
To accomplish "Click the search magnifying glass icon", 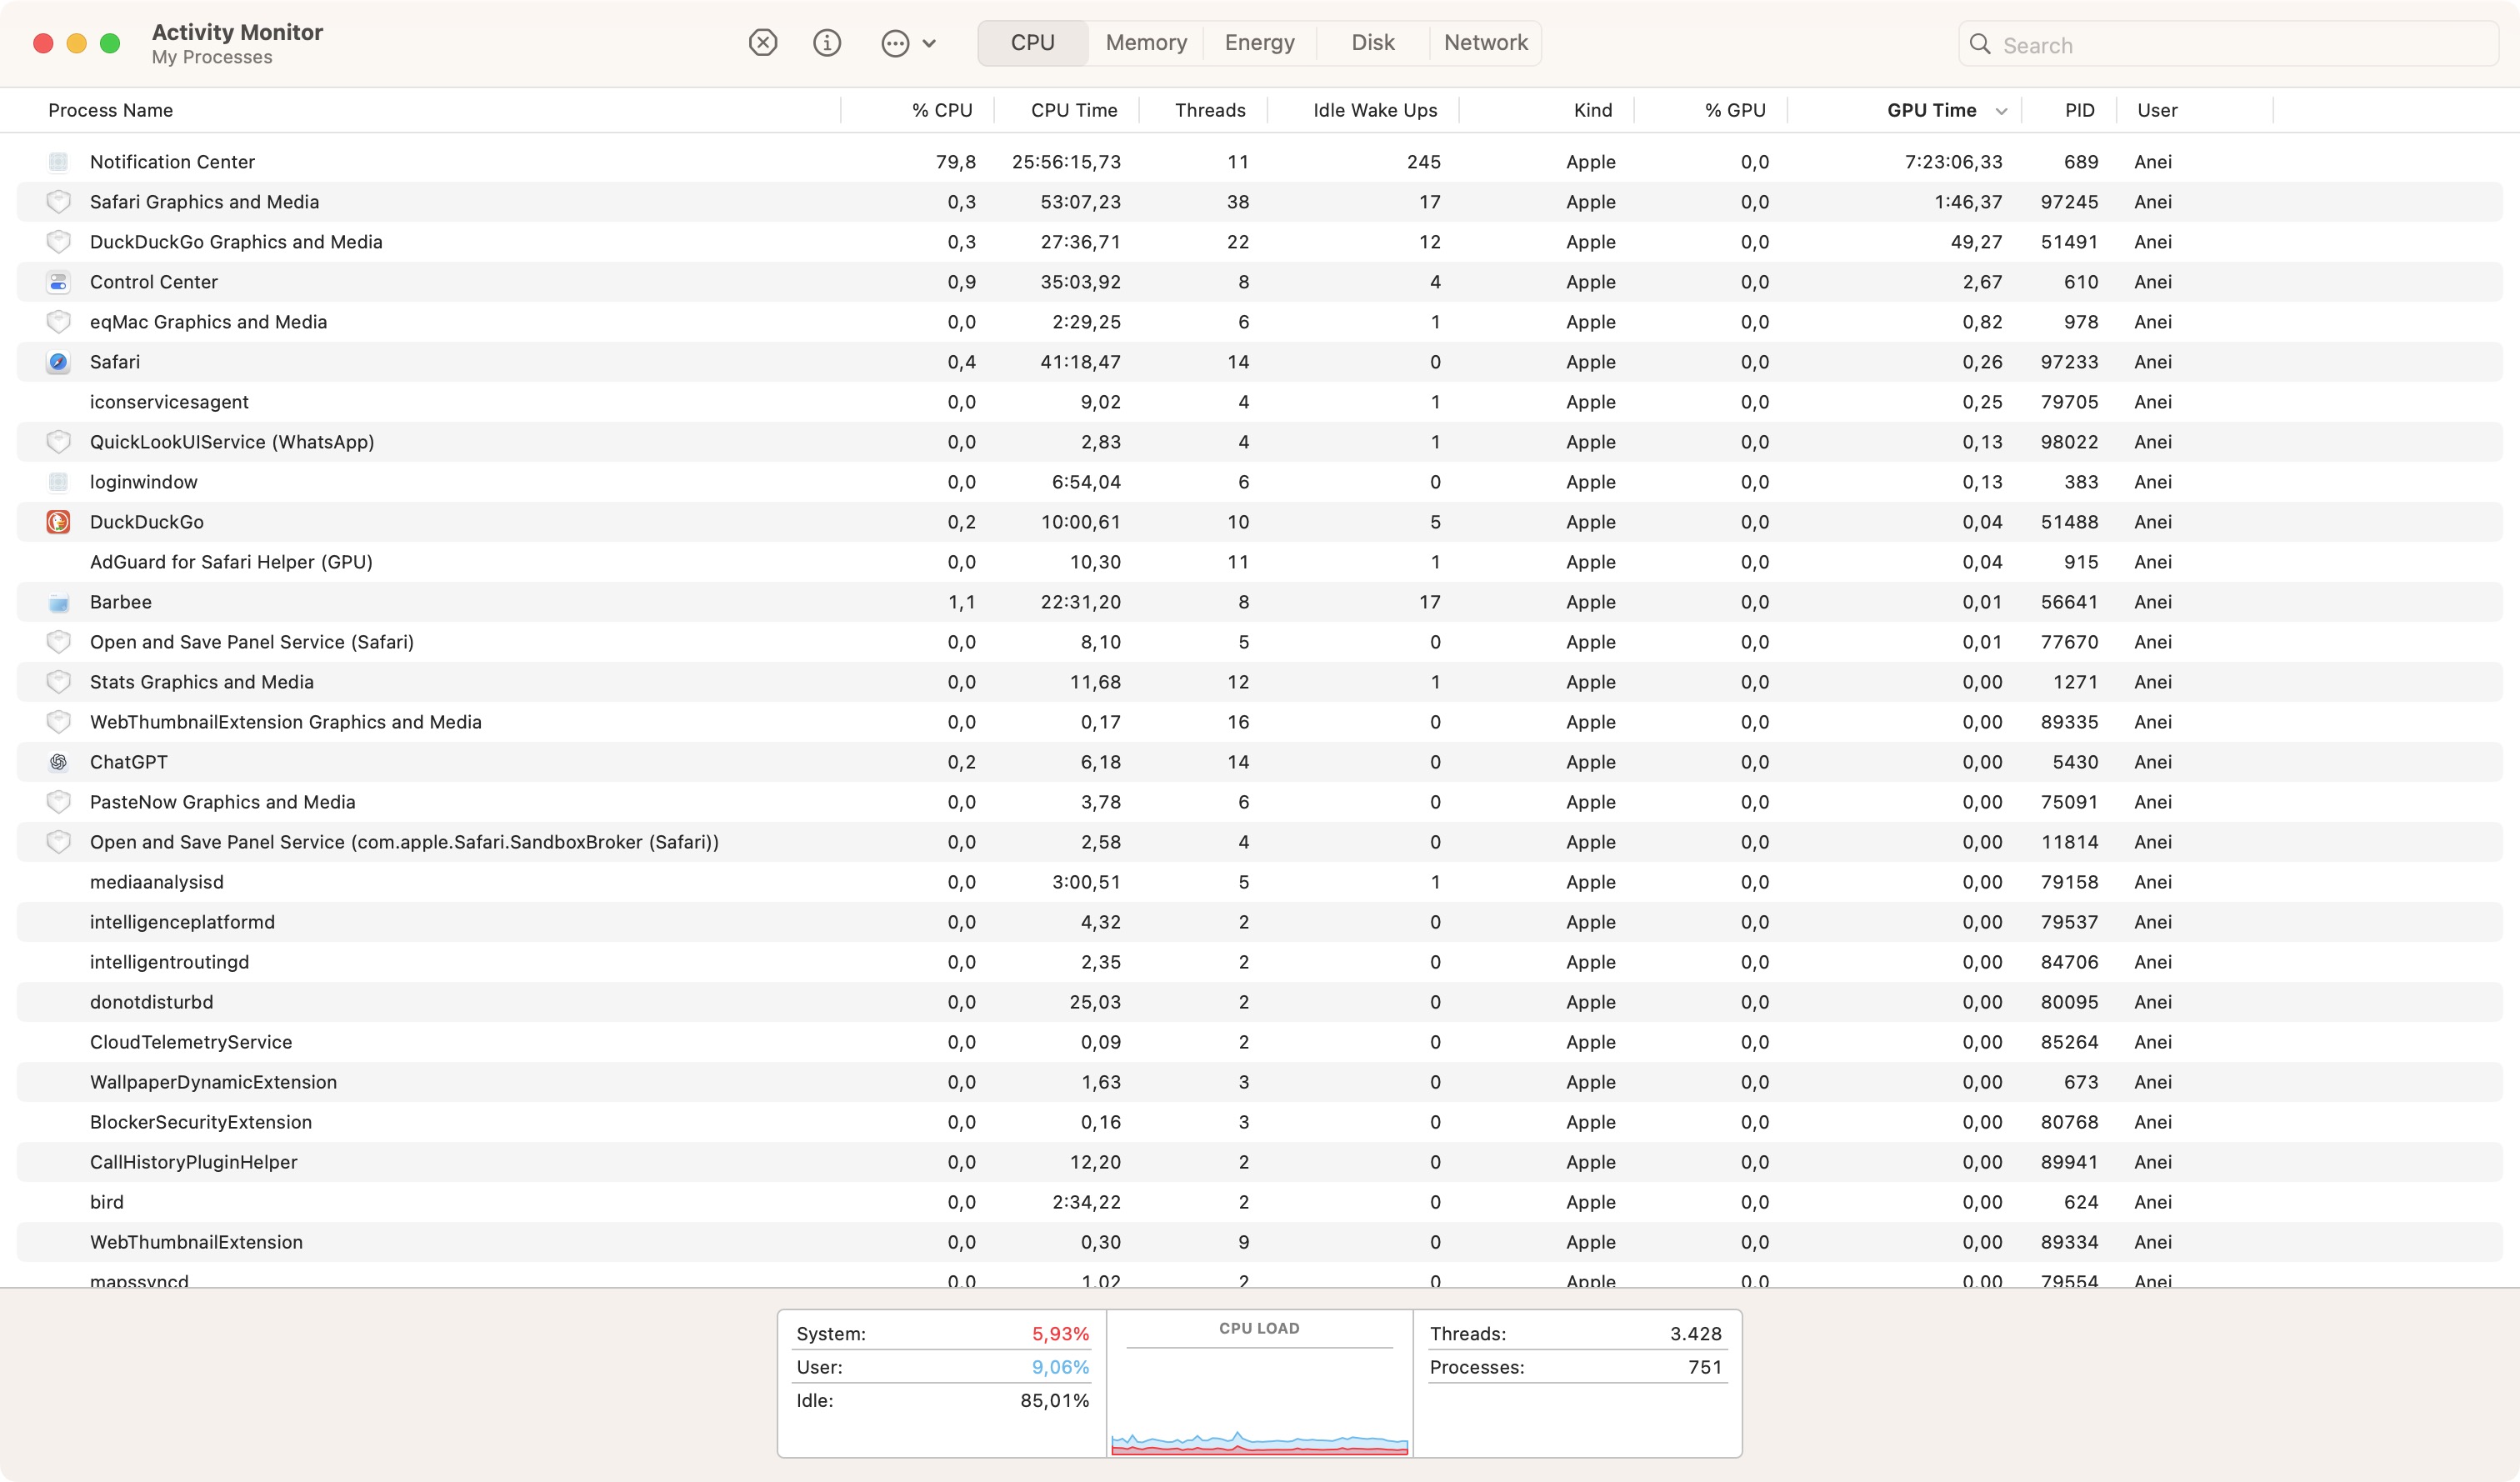I will pos(1980,45).
